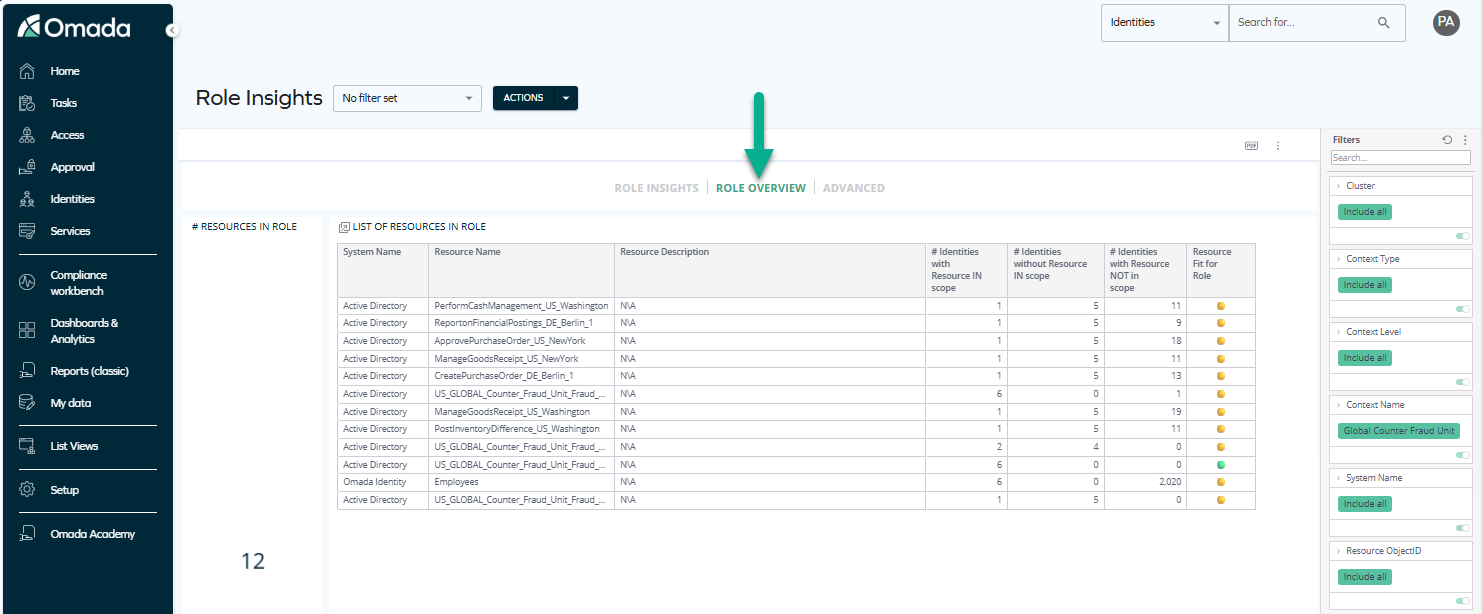Click the Home house icon

click(x=28, y=71)
